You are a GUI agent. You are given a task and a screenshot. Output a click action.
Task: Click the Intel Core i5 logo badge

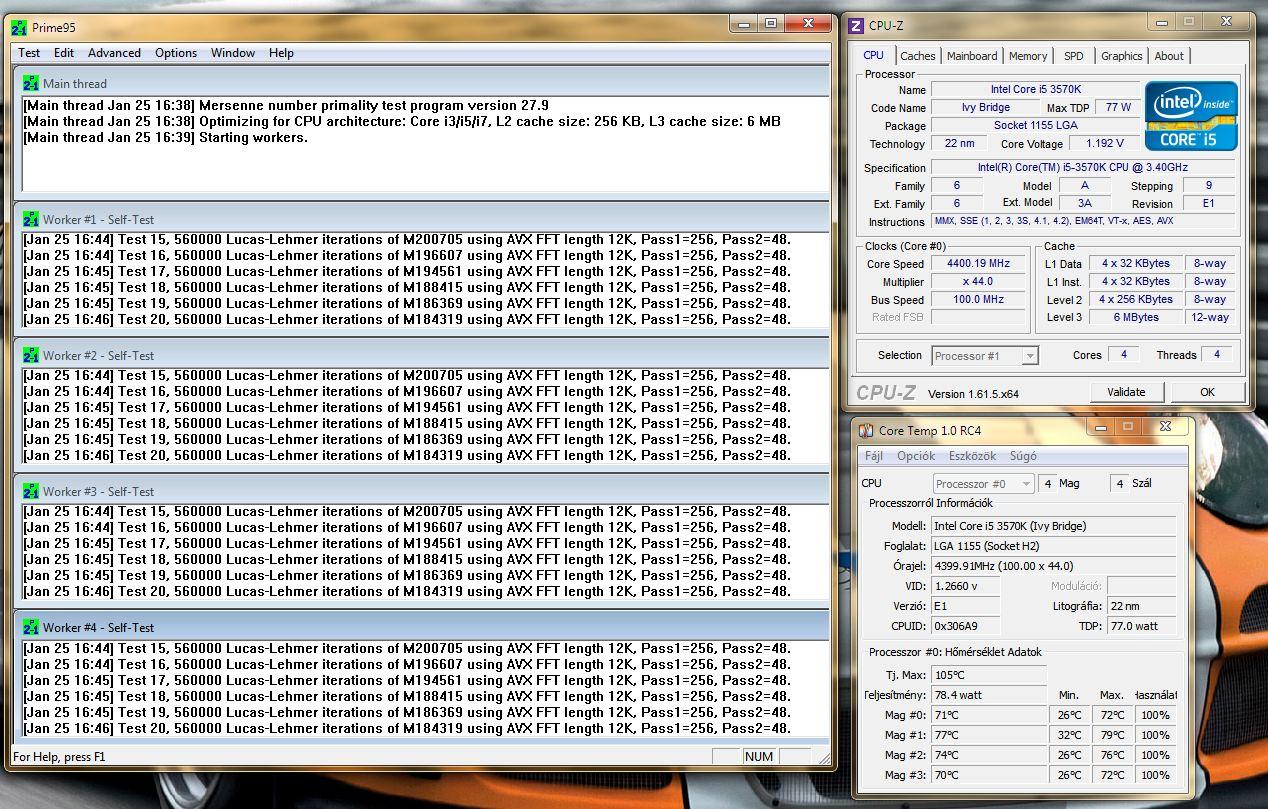1191,115
